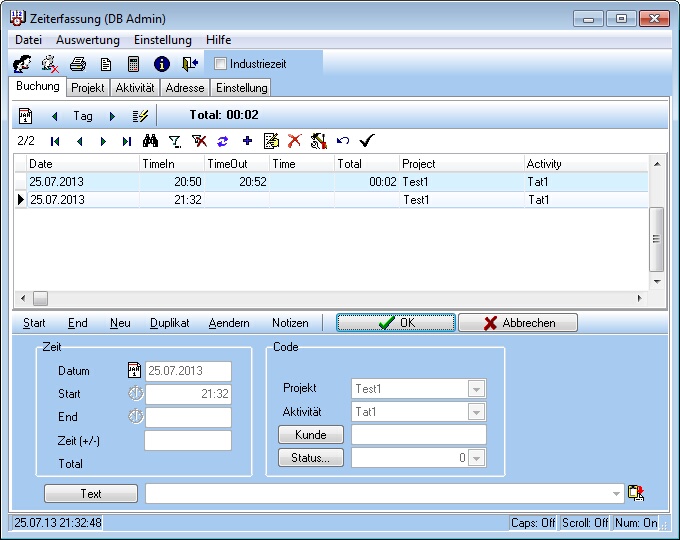
Task: Click into the End time input field
Action: [188, 417]
